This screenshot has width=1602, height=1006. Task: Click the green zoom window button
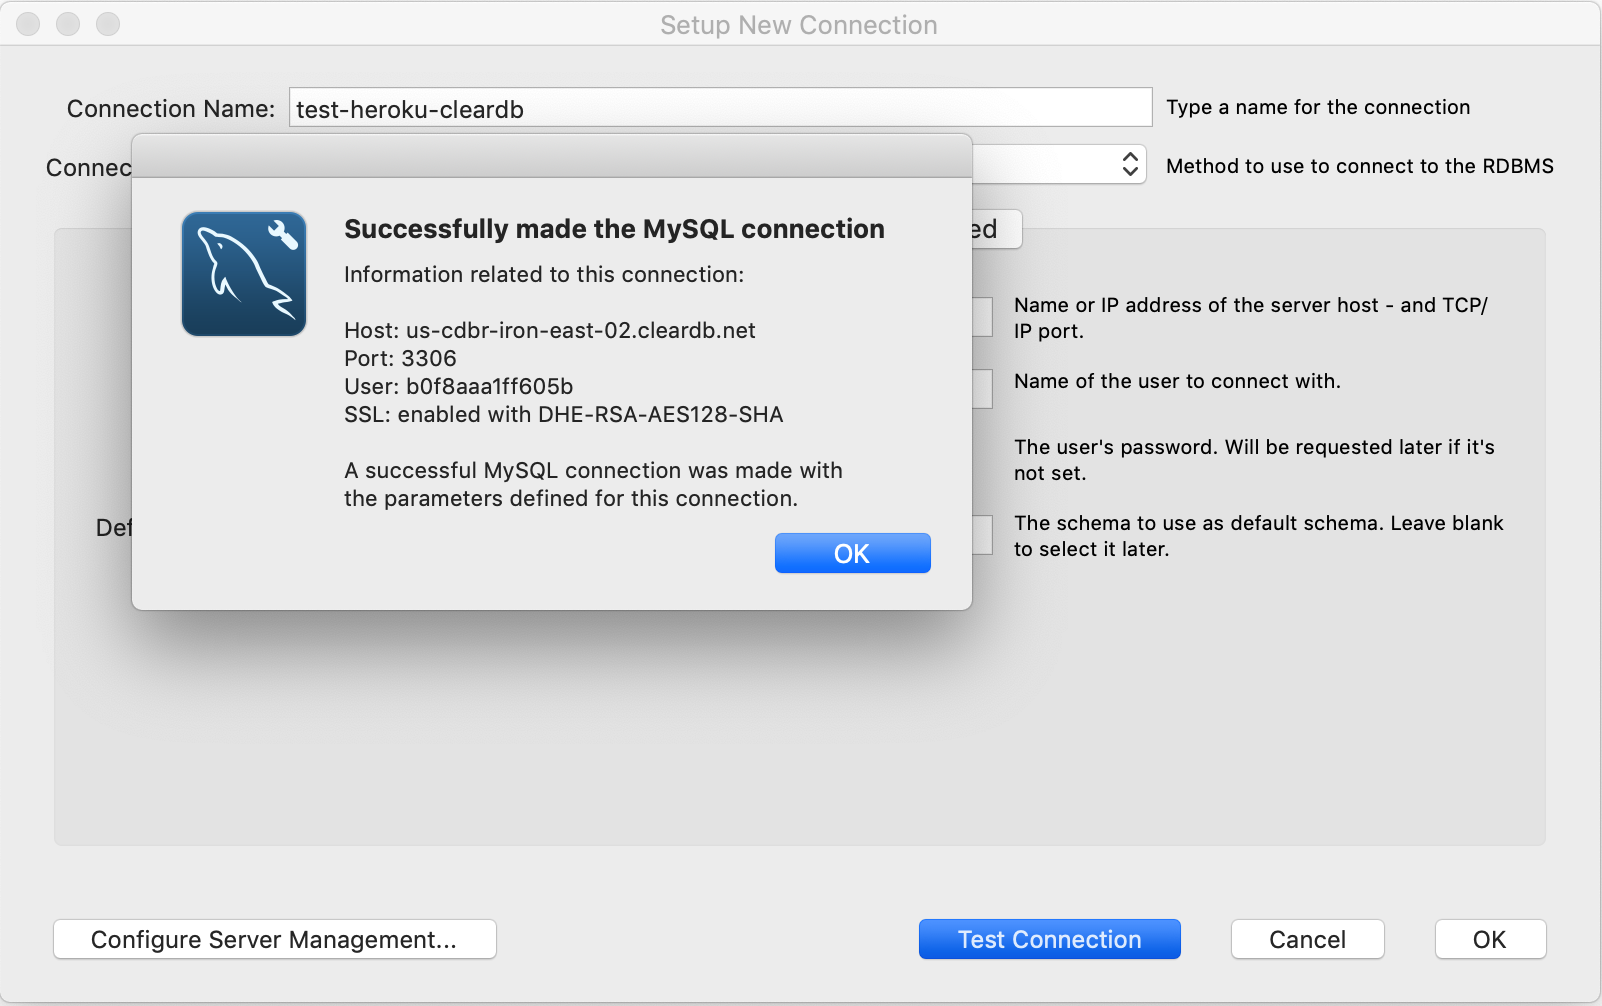click(x=107, y=24)
